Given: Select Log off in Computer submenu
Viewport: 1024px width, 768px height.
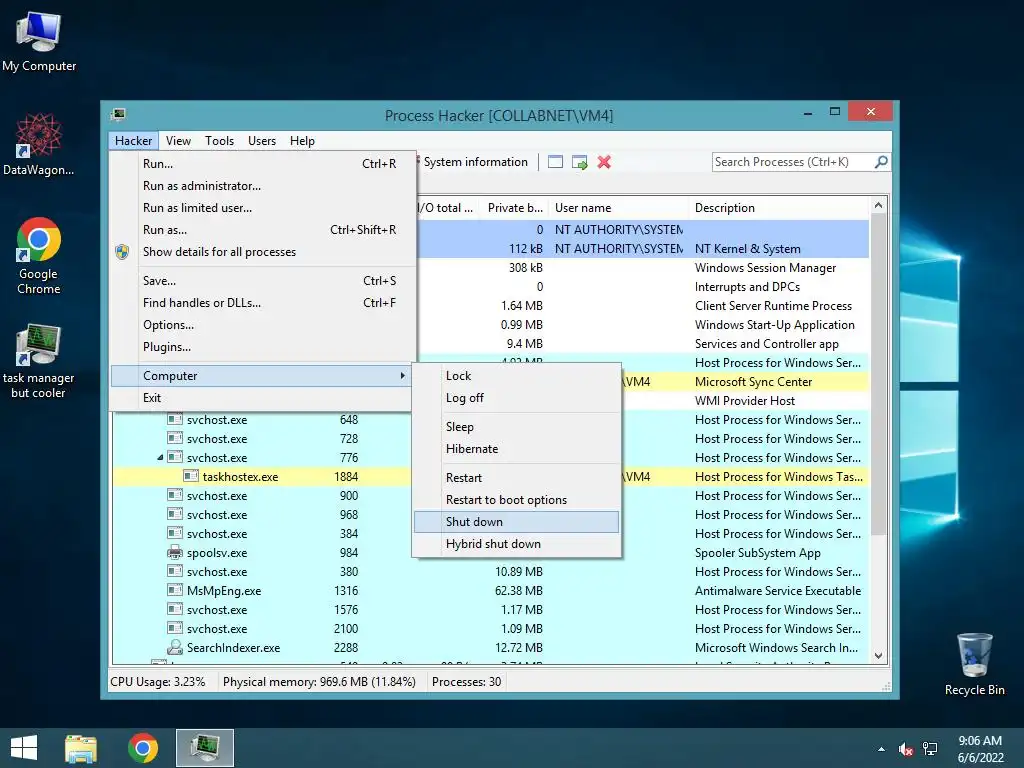Looking at the screenshot, I should 516,398.
